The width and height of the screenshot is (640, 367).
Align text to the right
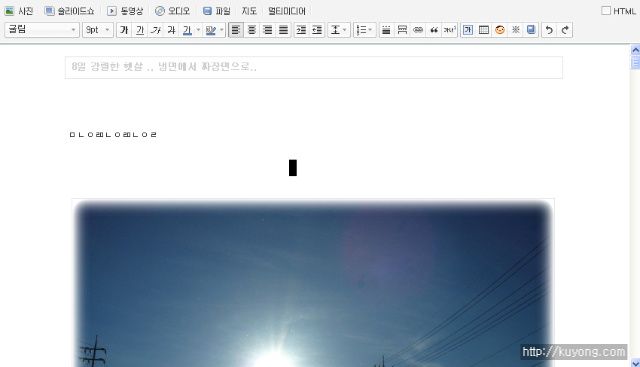pos(267,30)
